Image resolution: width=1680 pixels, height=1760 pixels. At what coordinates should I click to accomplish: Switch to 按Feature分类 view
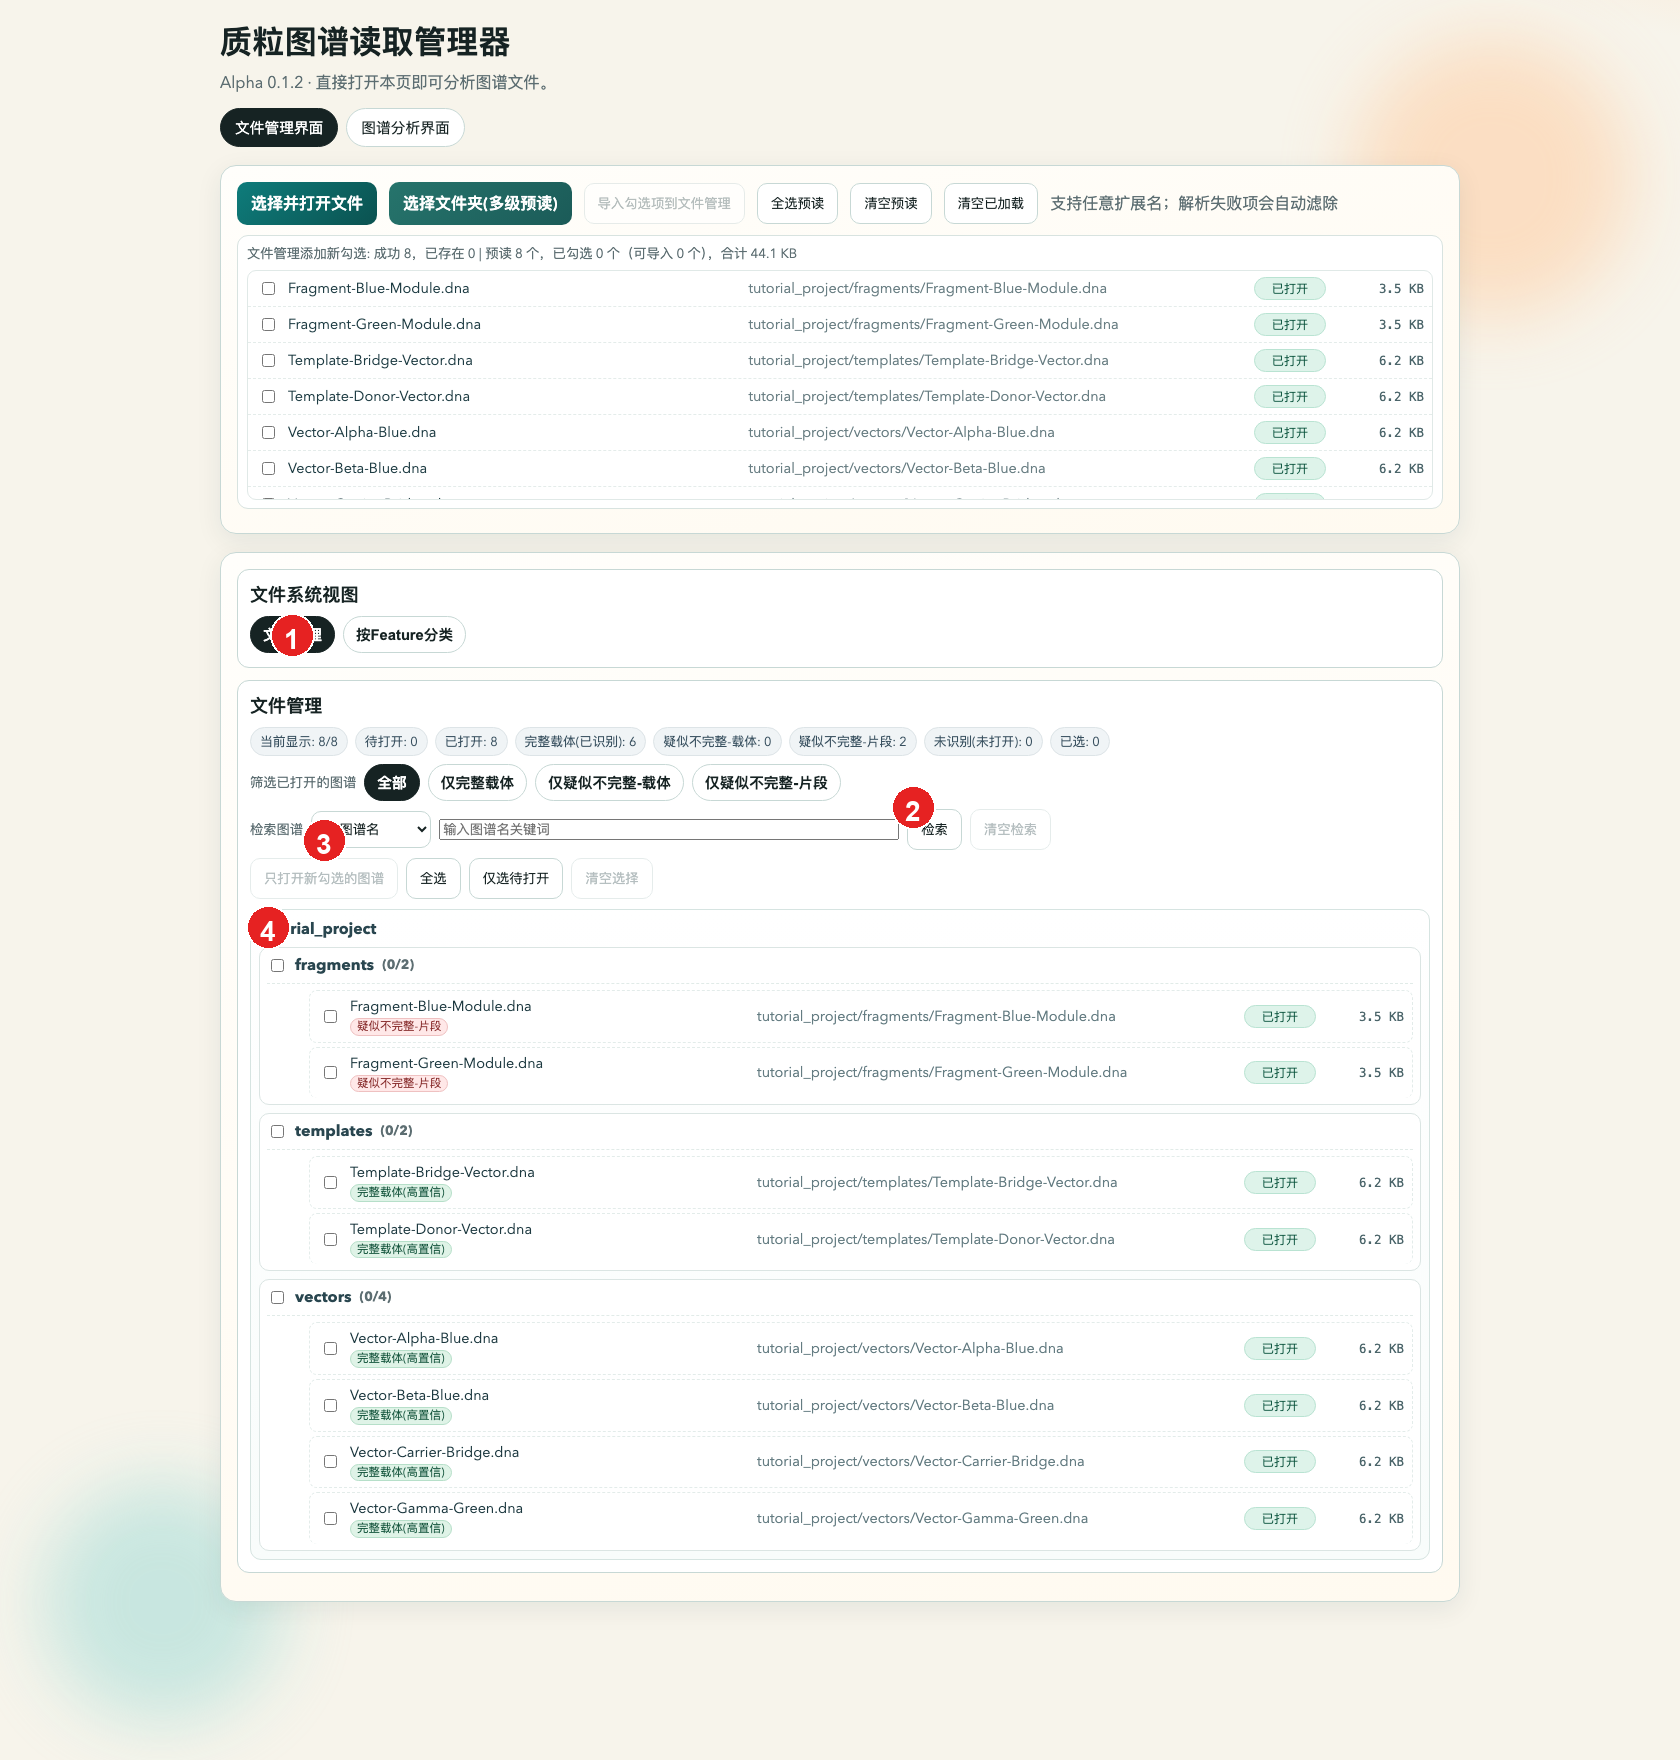(x=404, y=635)
